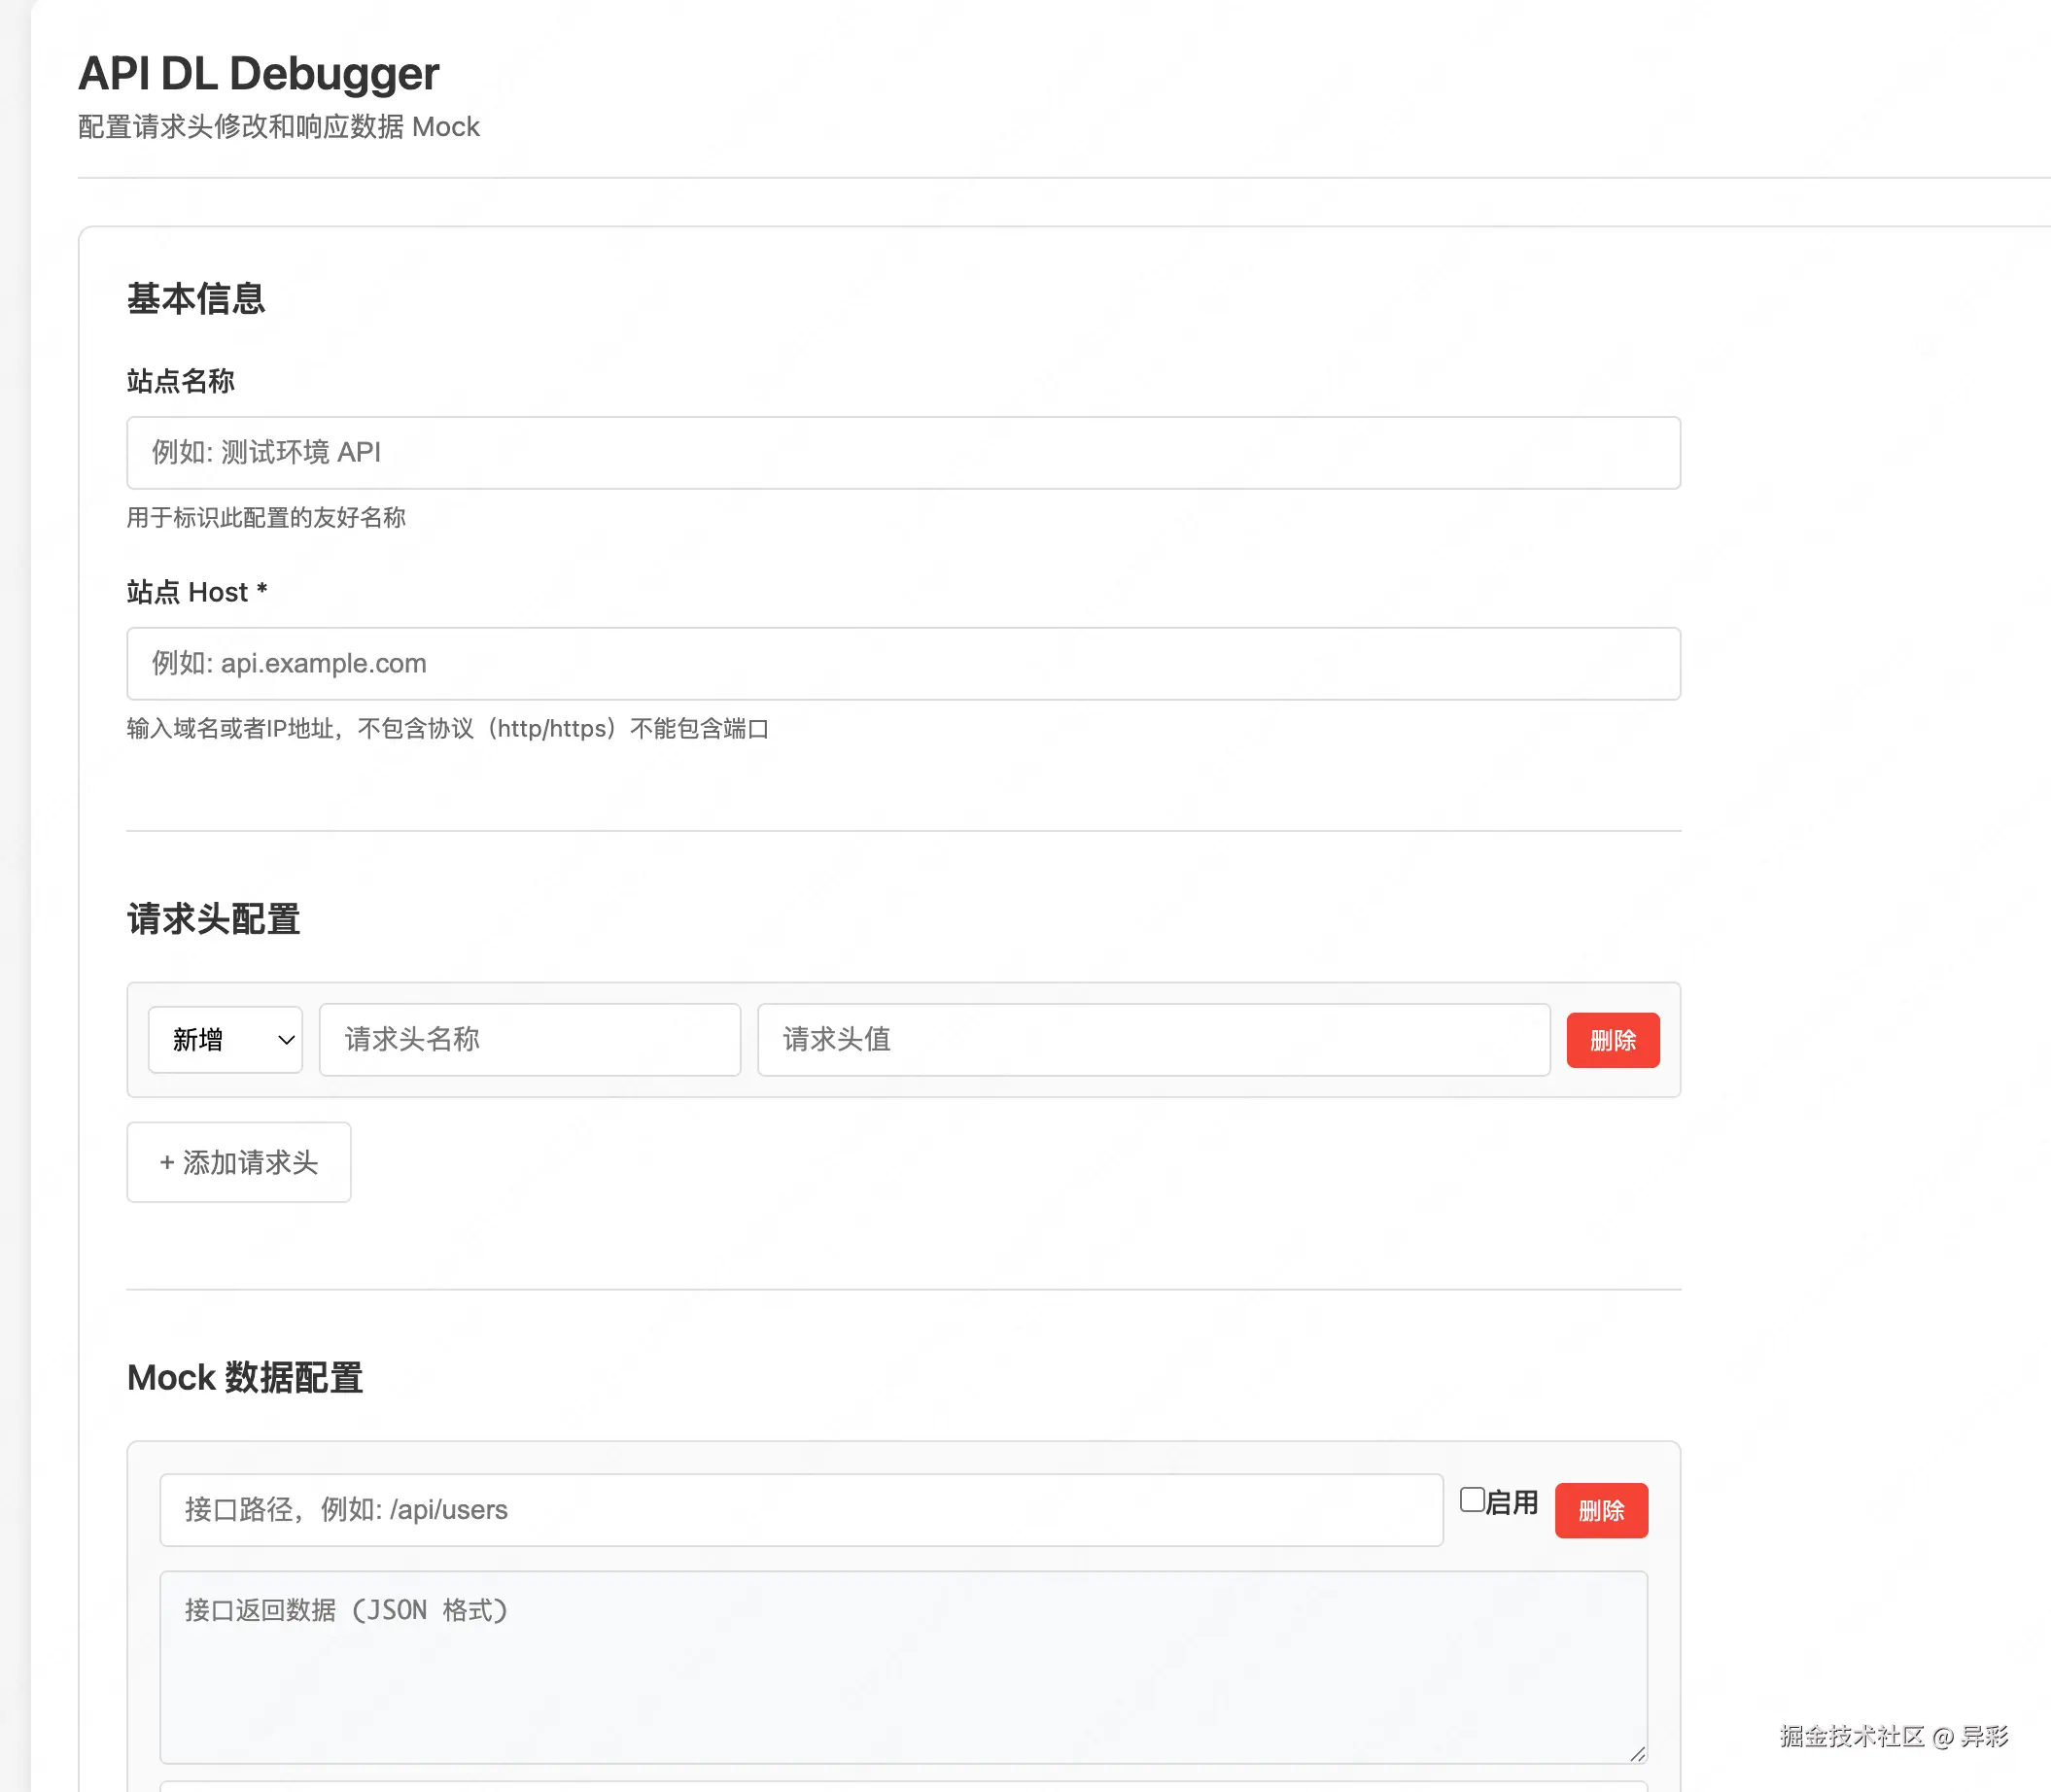Image resolution: width=2051 pixels, height=1792 pixels.
Task: Enable the mock via the 启用 checkbox
Action: [1471, 1500]
